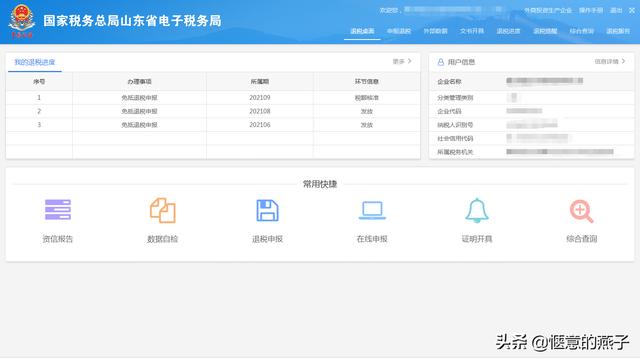Select the 我的退税进度 tab
Screen dimensions: 640x361
click(35, 62)
